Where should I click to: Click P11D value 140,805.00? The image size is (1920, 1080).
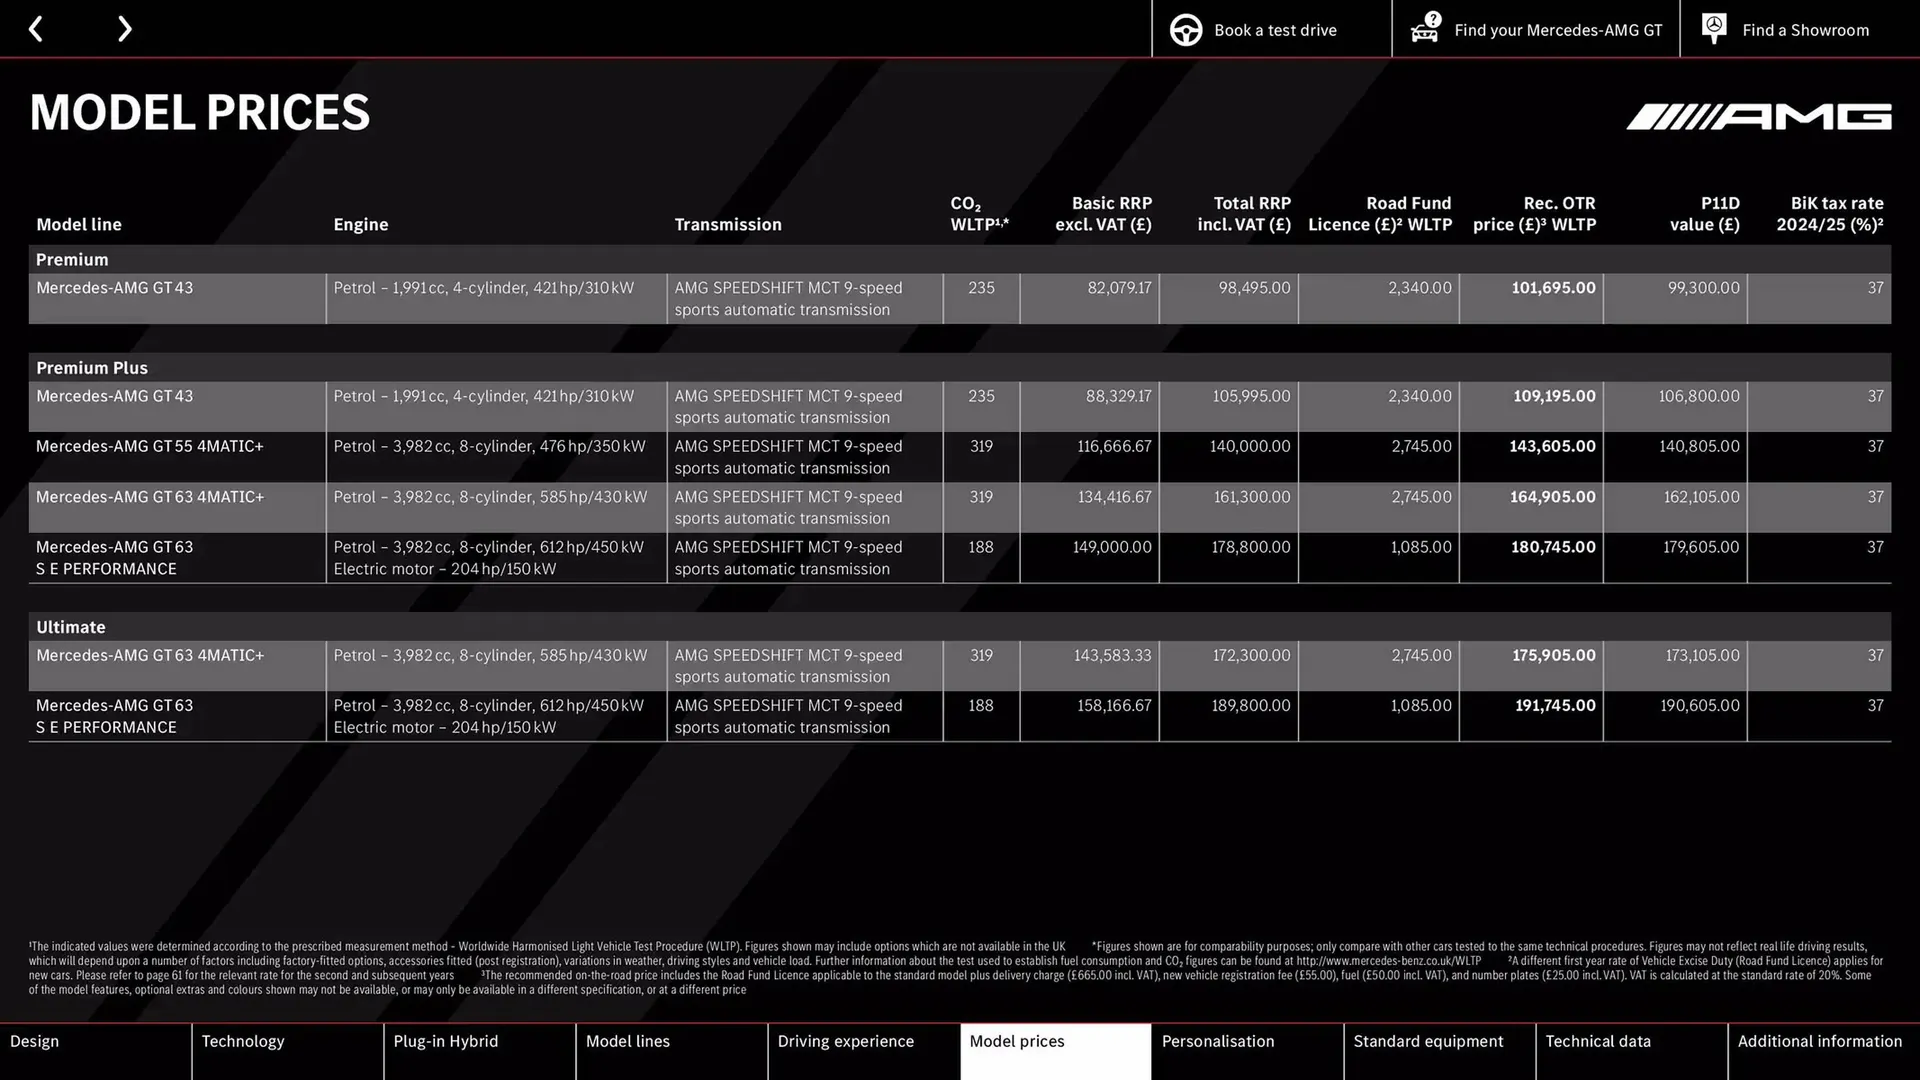(1700, 446)
